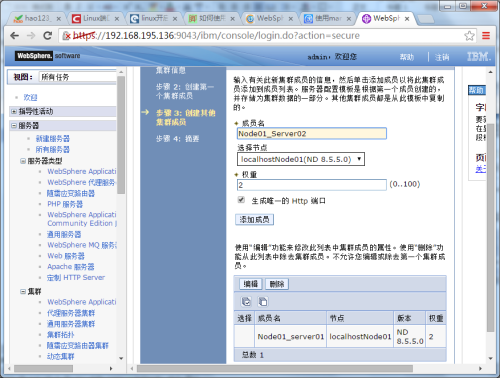This screenshot has height=378, width=500.
Task: Open the node selection dropdown
Action: (301, 159)
